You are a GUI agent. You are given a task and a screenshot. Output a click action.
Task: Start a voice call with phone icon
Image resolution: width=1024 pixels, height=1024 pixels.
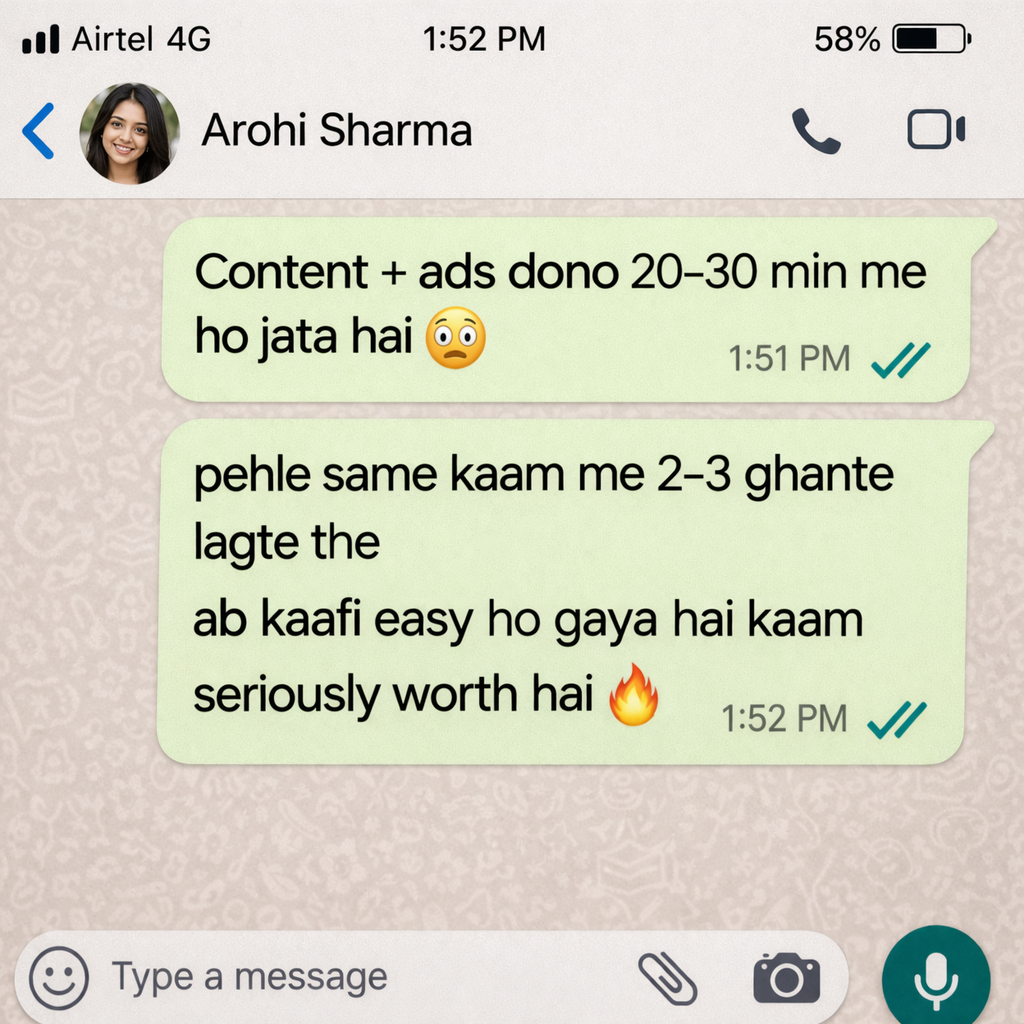click(x=816, y=131)
